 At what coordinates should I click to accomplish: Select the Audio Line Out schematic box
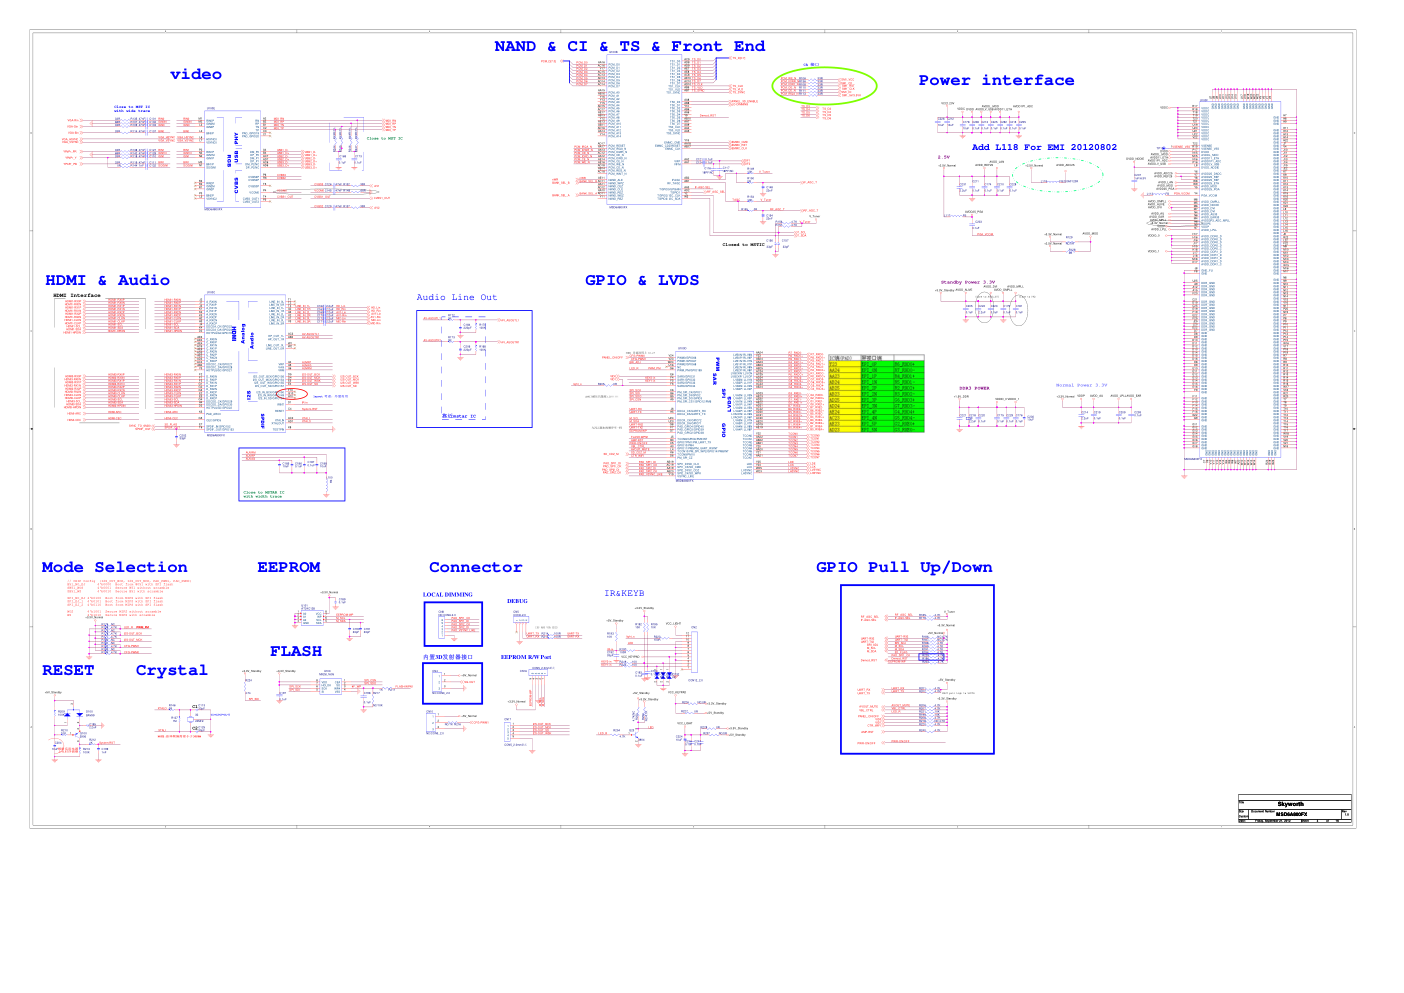click(474, 369)
